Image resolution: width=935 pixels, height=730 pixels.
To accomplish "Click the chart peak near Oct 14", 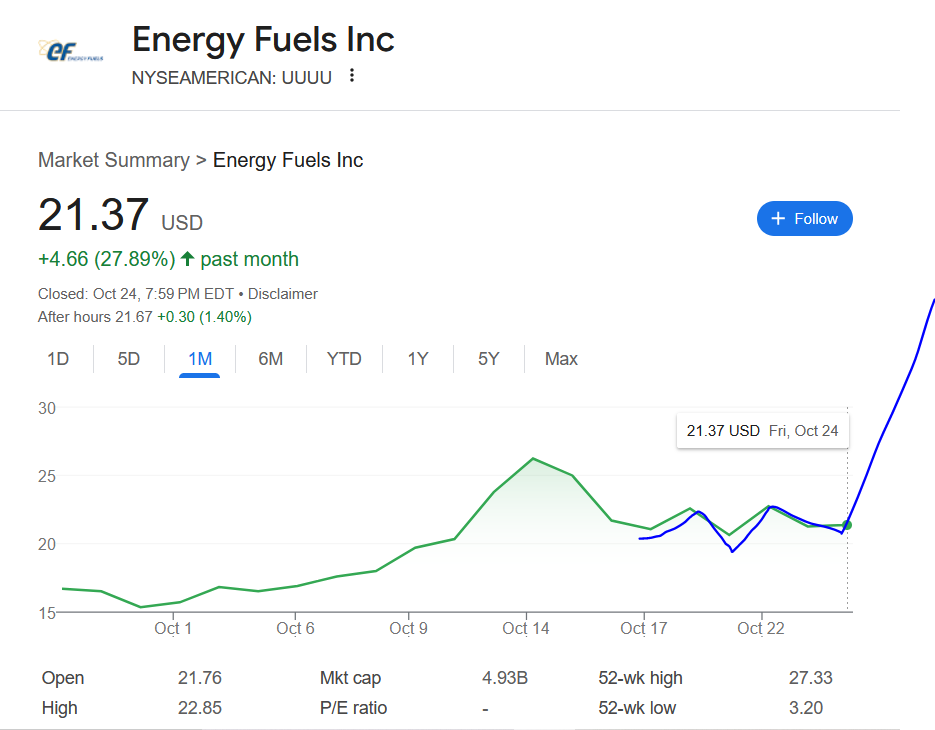I will click(x=532, y=459).
